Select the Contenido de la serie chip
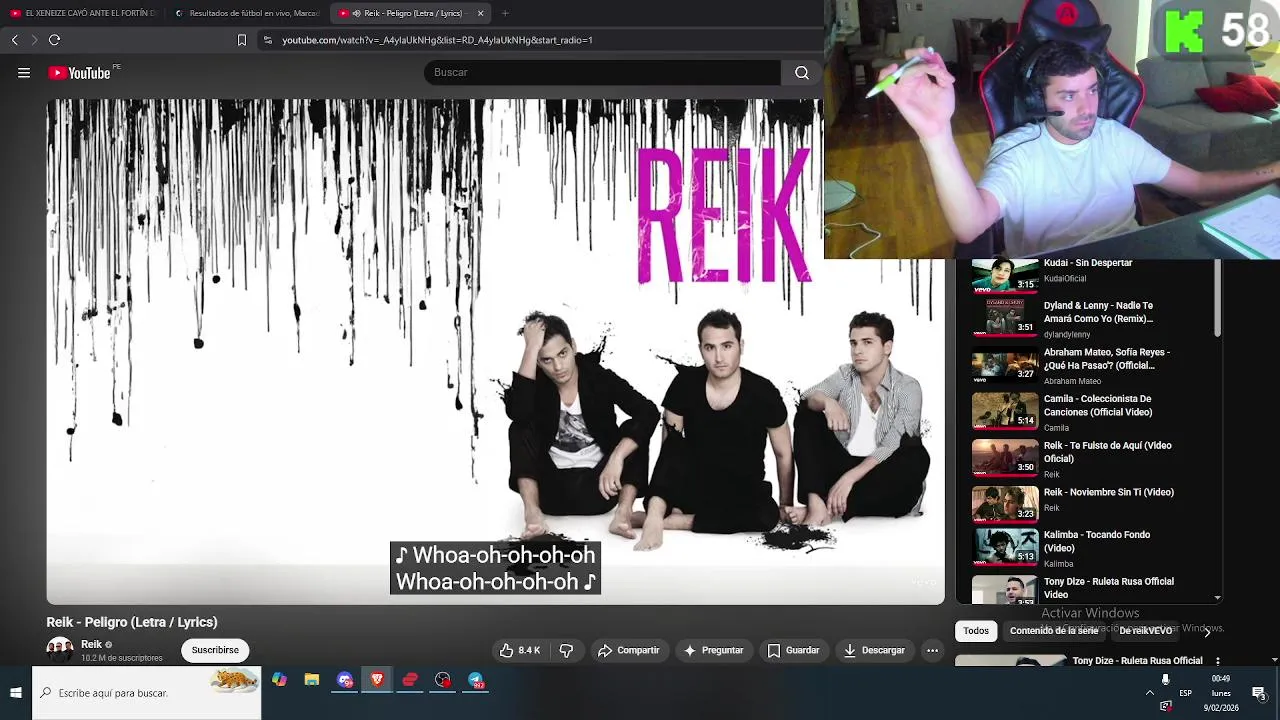This screenshot has height=720, width=1280. (1054, 631)
